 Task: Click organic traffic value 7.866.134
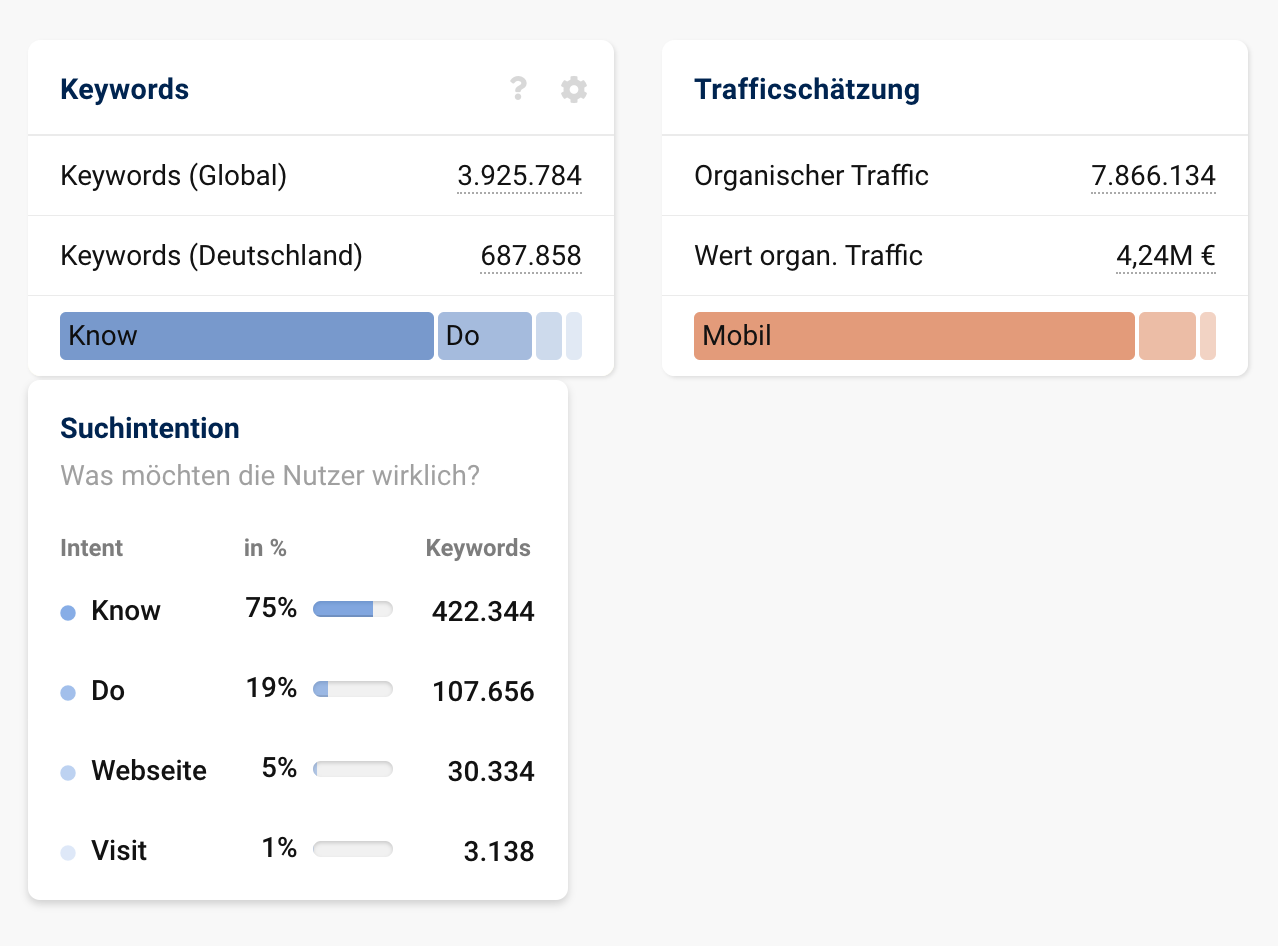1153,177
